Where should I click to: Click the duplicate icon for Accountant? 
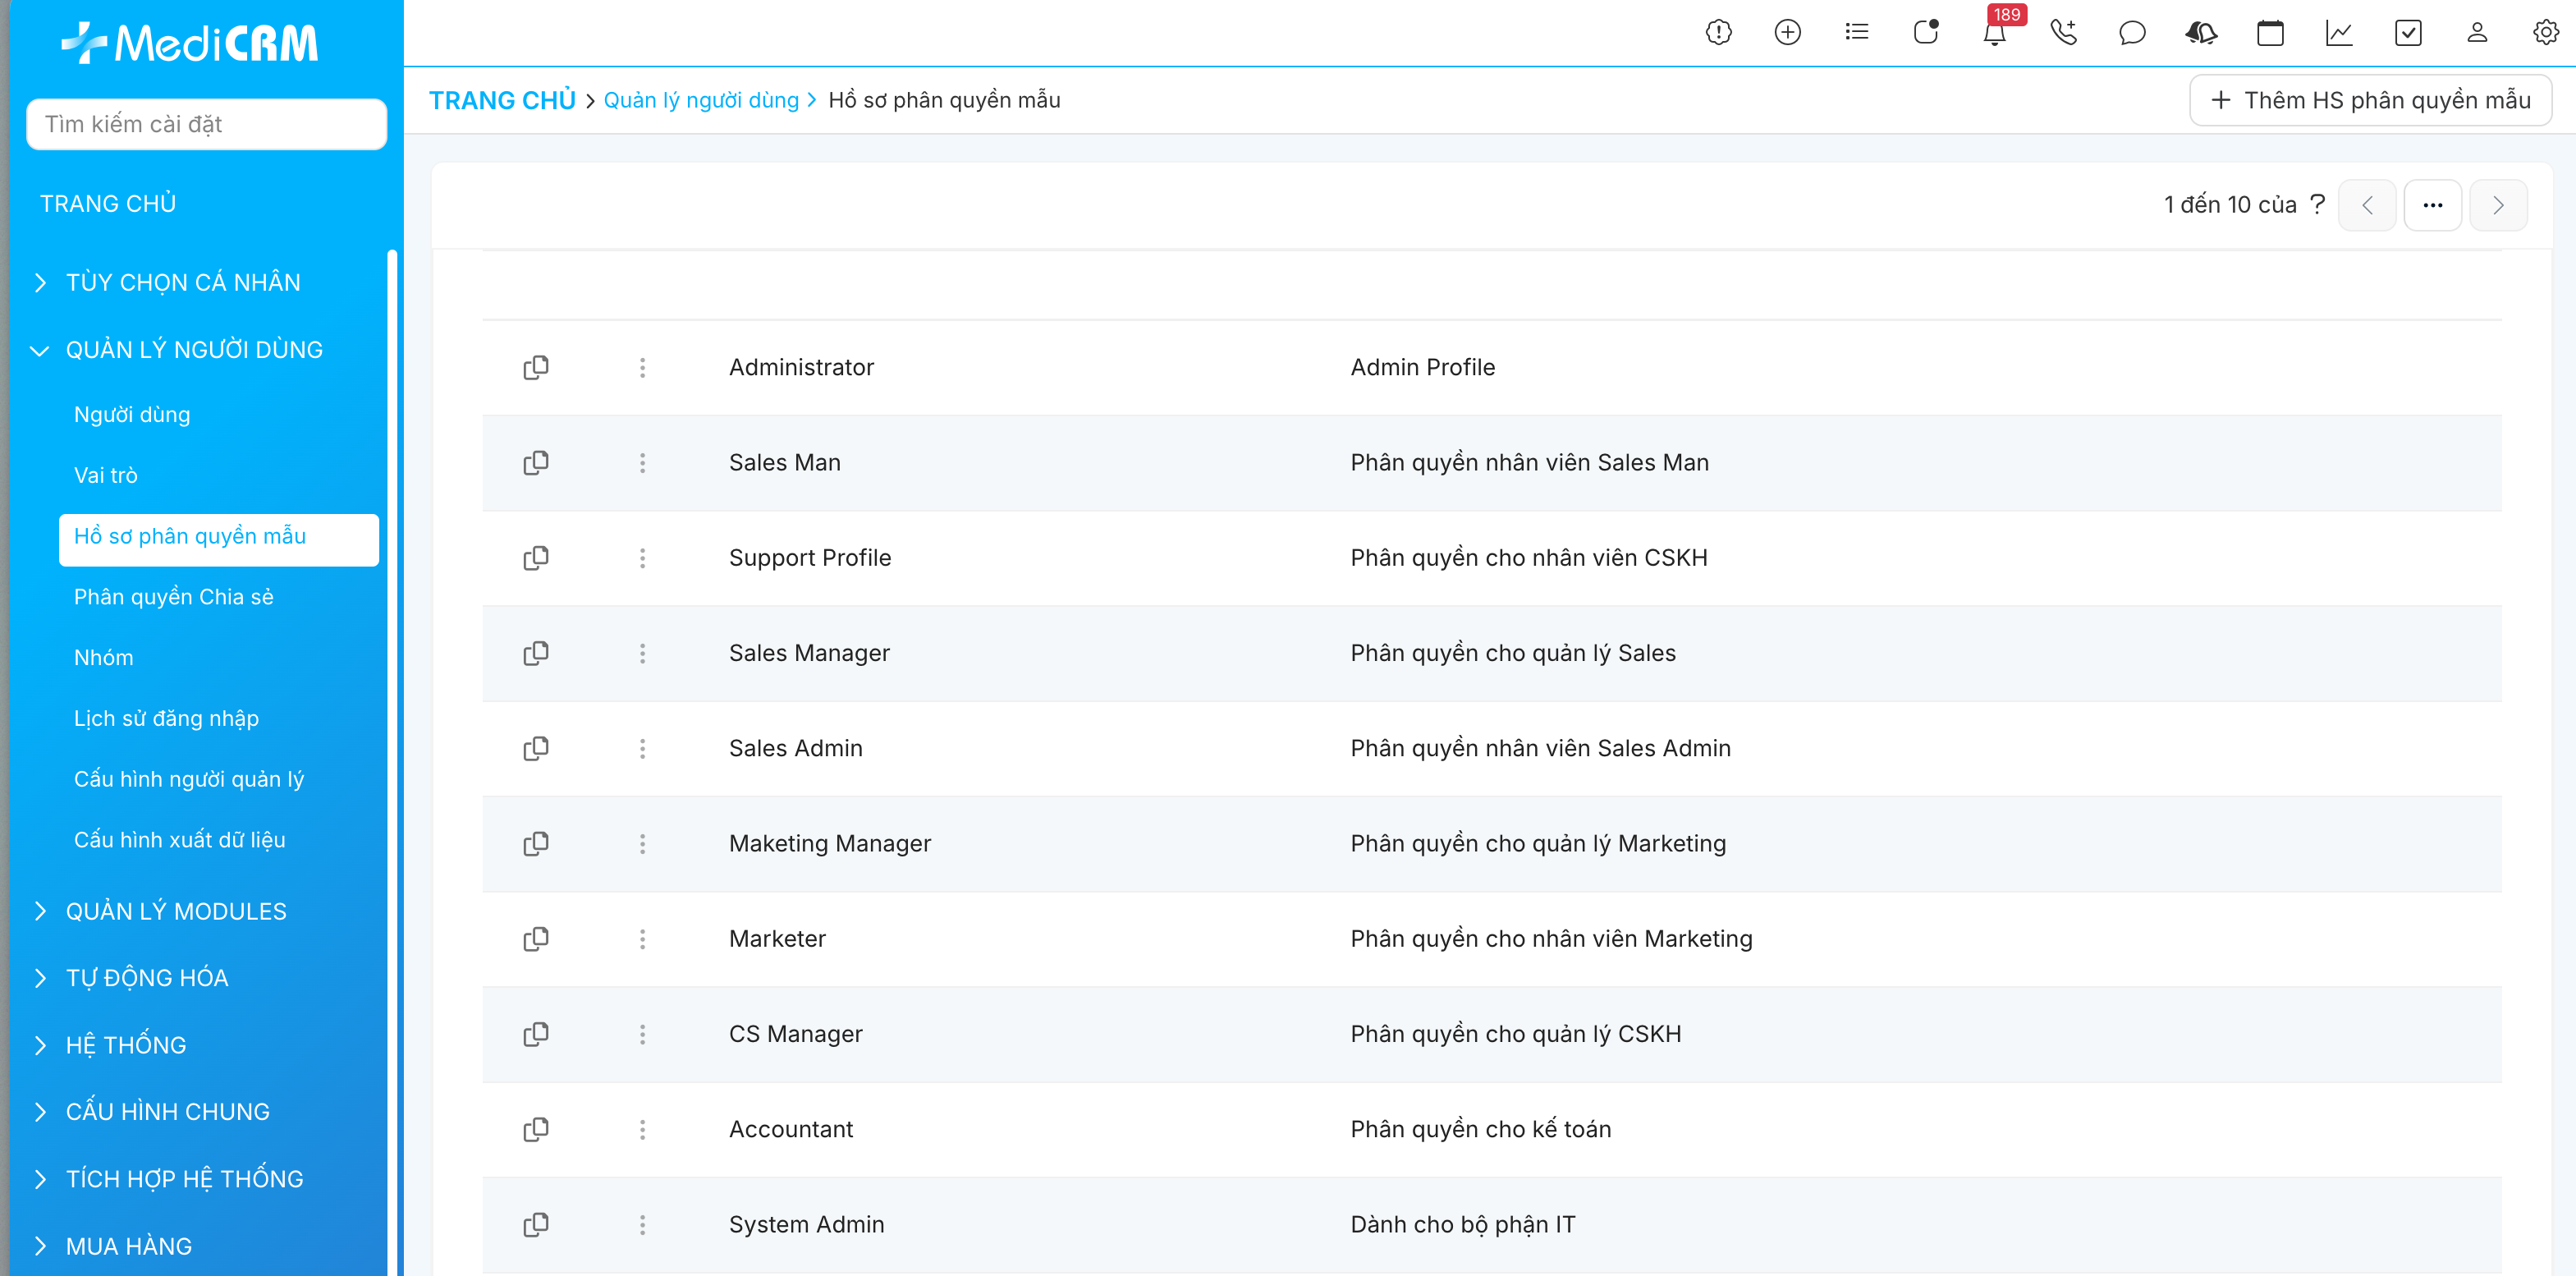point(536,1129)
